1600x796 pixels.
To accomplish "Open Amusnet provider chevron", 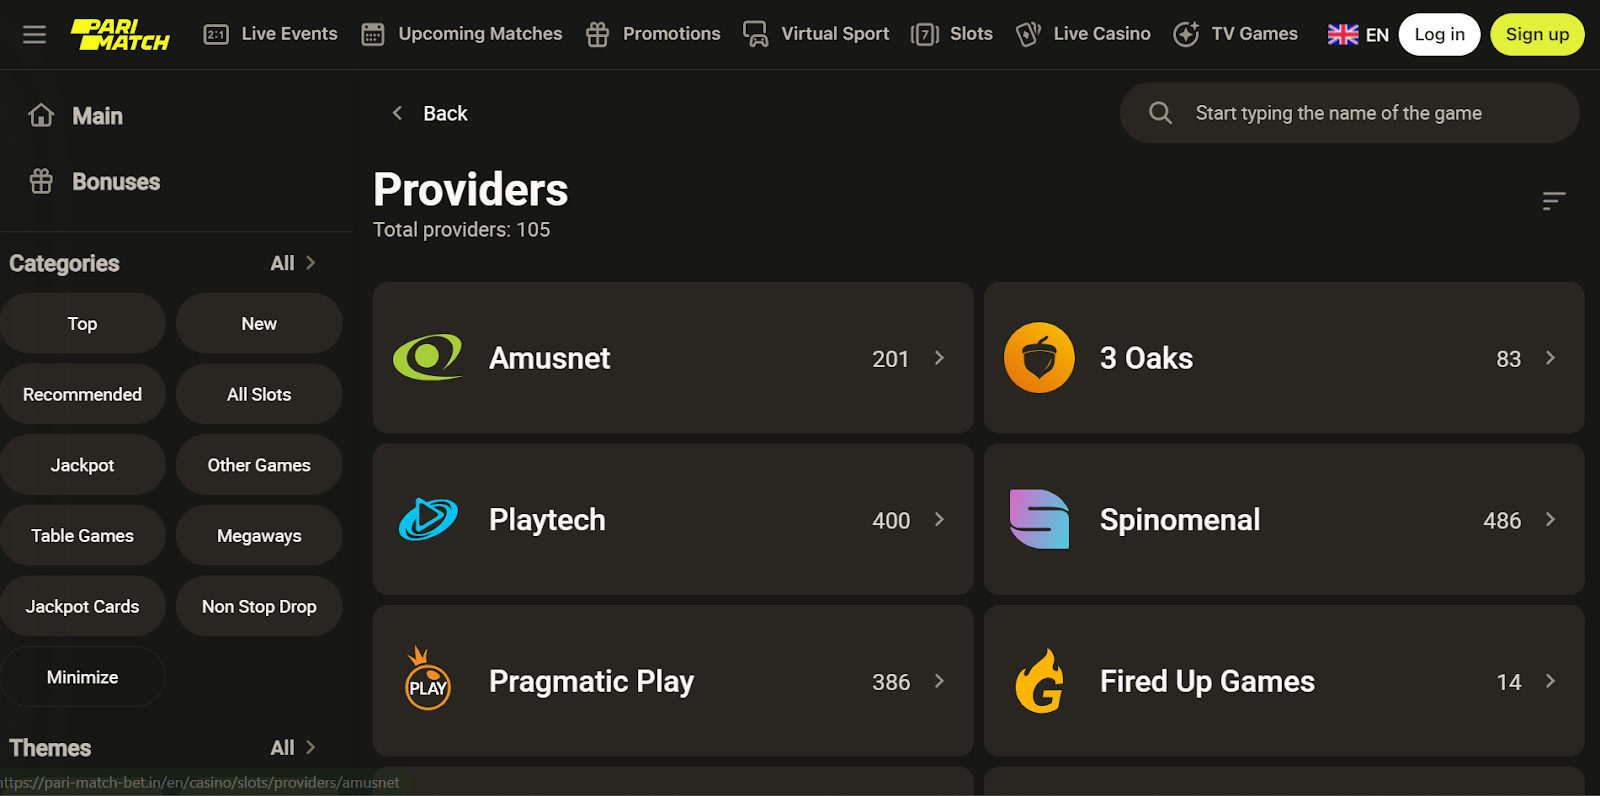I will (x=939, y=358).
